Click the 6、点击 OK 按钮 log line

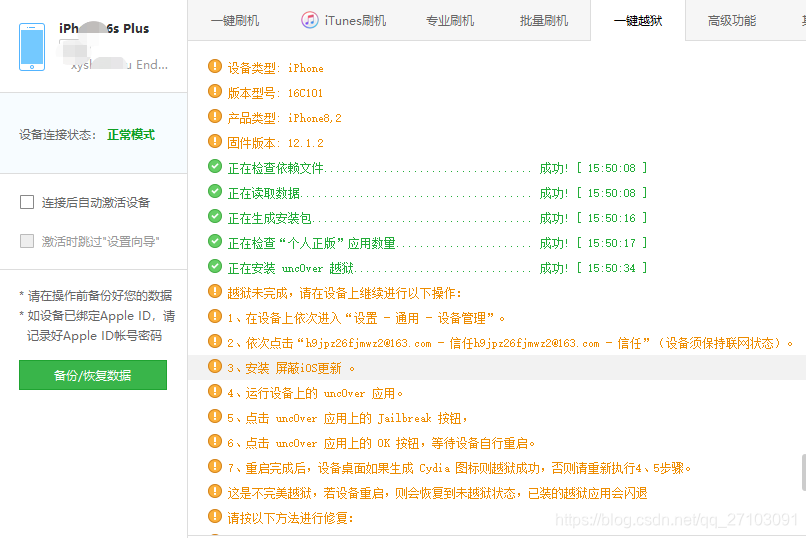tap(381, 443)
